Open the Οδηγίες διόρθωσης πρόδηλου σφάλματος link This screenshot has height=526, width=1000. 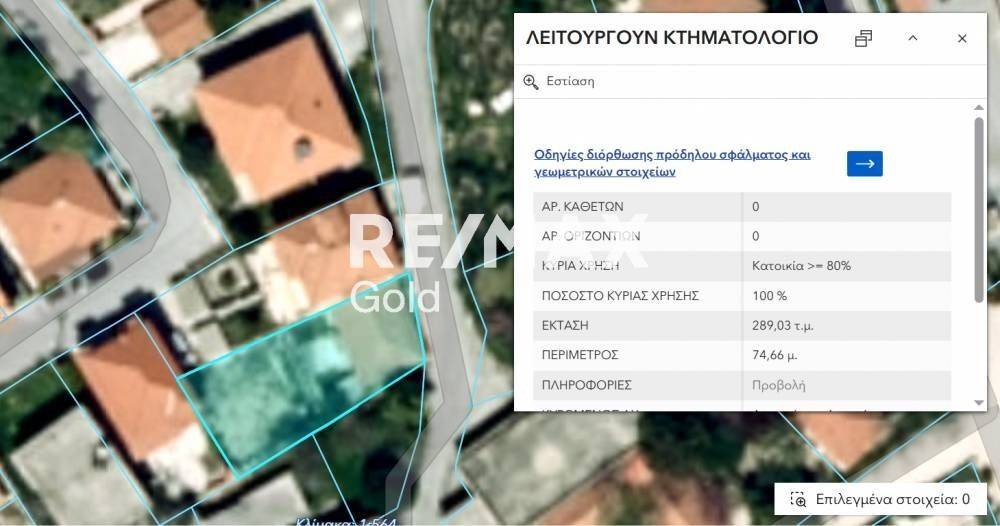coord(672,163)
